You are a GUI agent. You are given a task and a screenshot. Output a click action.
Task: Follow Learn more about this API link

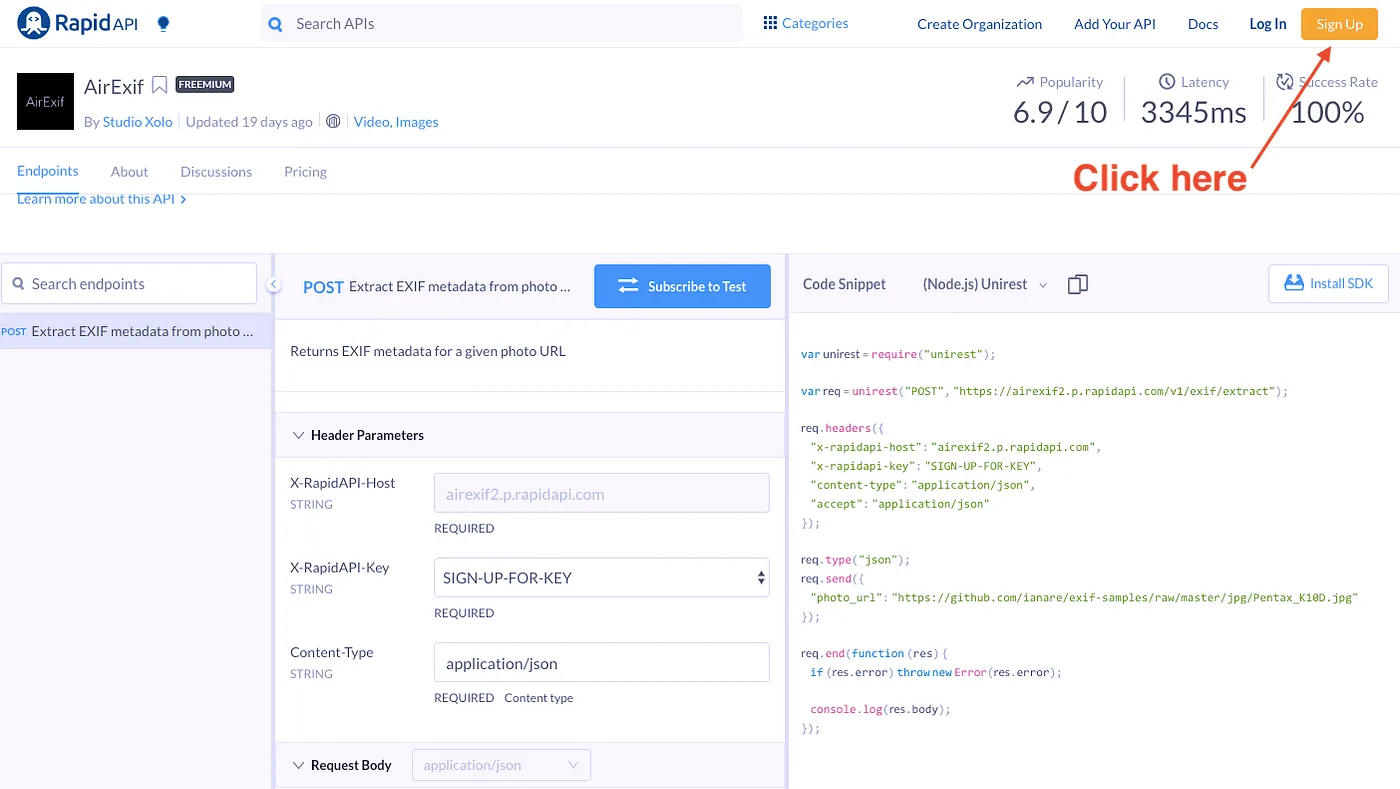click(102, 199)
